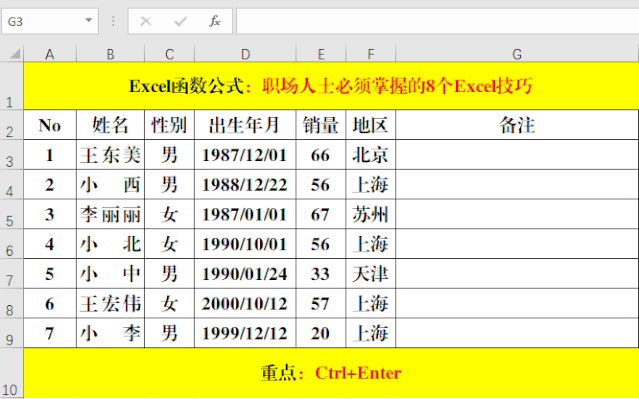
Task: Click the '出生年月' header cell
Action: pyautogui.click(x=245, y=125)
